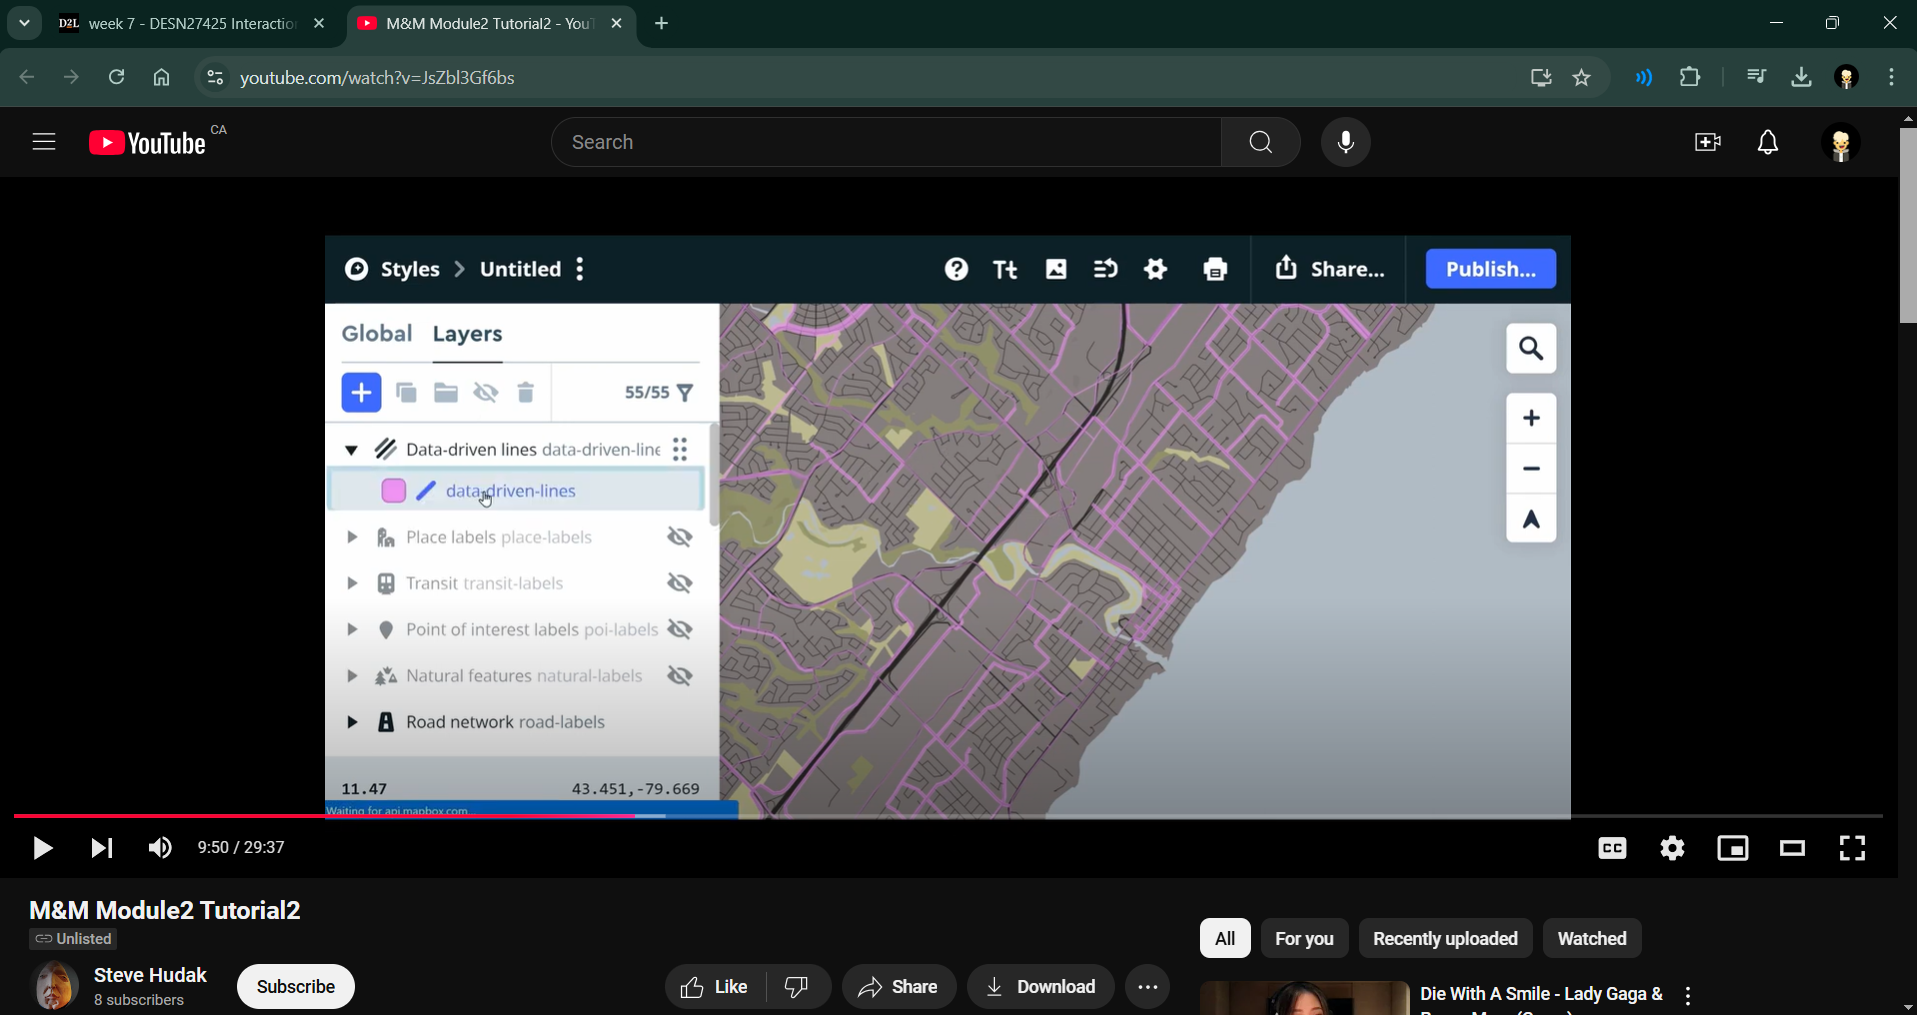Search with your voice microphone
The width and height of the screenshot is (1917, 1015).
(x=1345, y=143)
